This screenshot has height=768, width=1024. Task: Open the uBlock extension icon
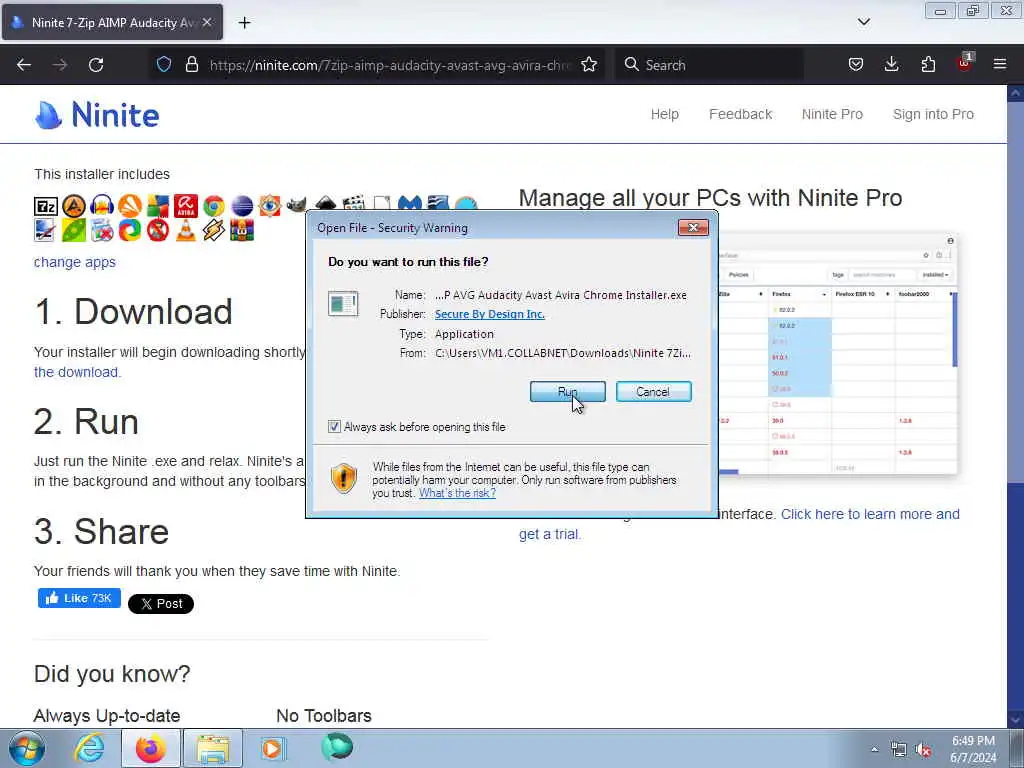[965, 63]
